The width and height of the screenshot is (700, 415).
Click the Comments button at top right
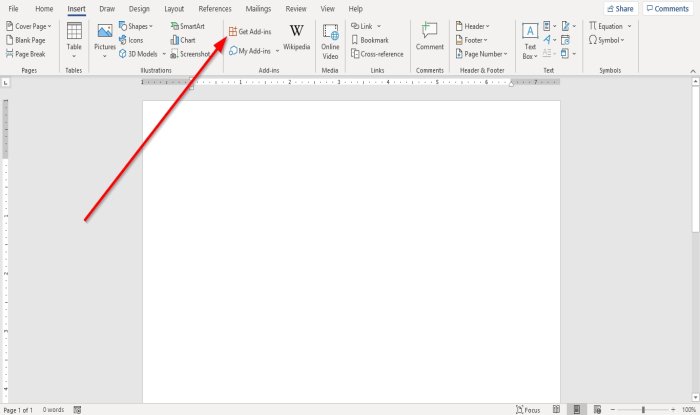pyautogui.click(x=668, y=8)
